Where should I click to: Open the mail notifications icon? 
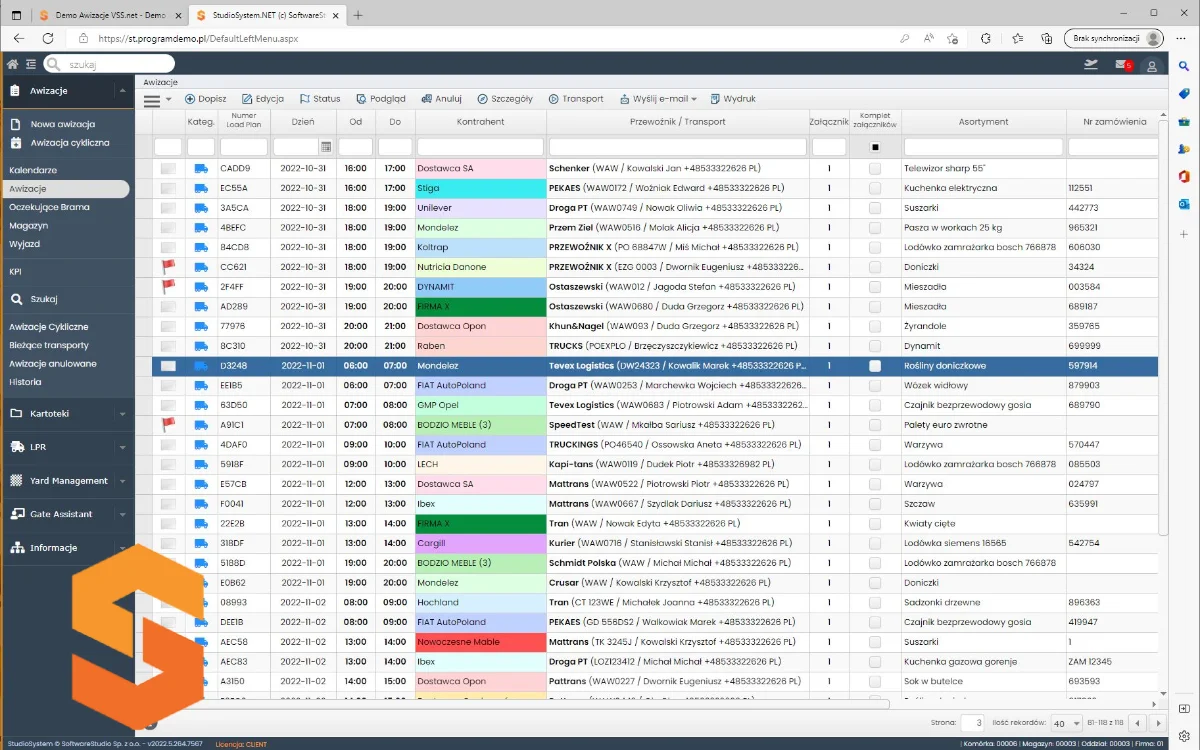point(1122,65)
